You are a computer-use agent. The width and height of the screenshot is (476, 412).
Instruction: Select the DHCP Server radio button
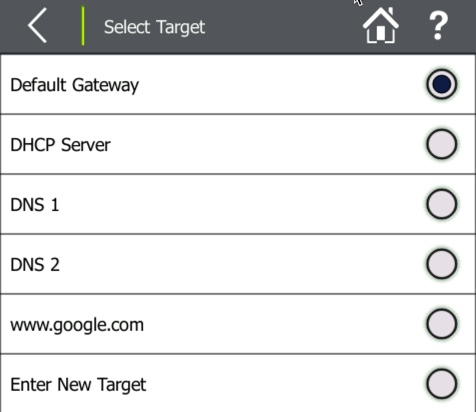pos(441,144)
